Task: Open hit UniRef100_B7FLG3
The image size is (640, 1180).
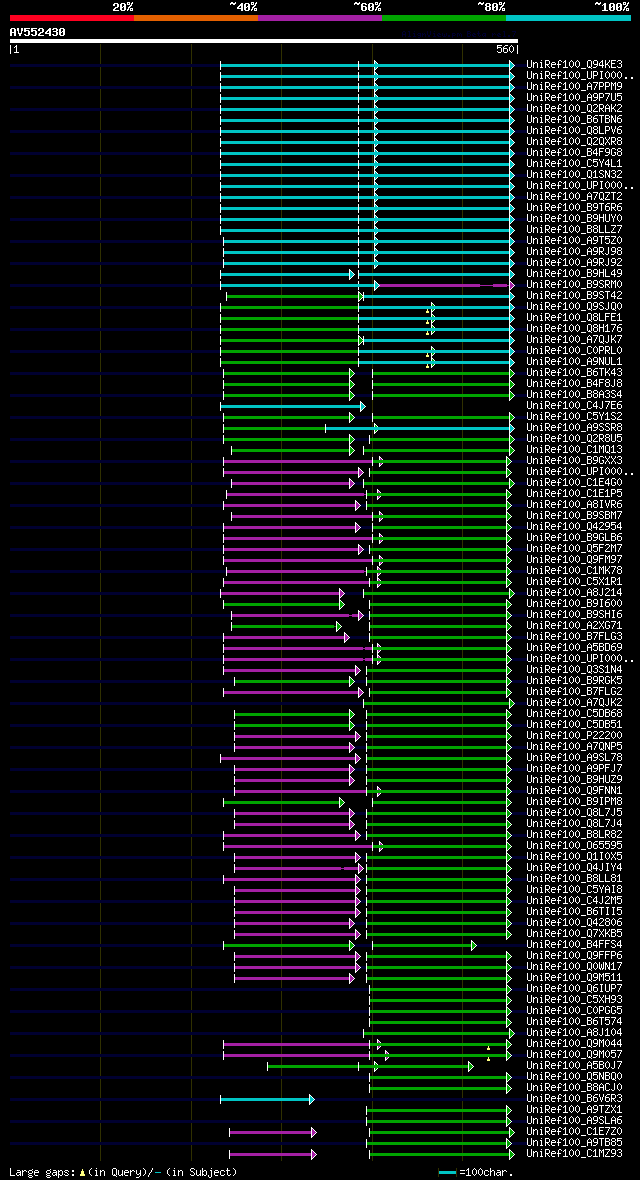Action: (x=574, y=637)
